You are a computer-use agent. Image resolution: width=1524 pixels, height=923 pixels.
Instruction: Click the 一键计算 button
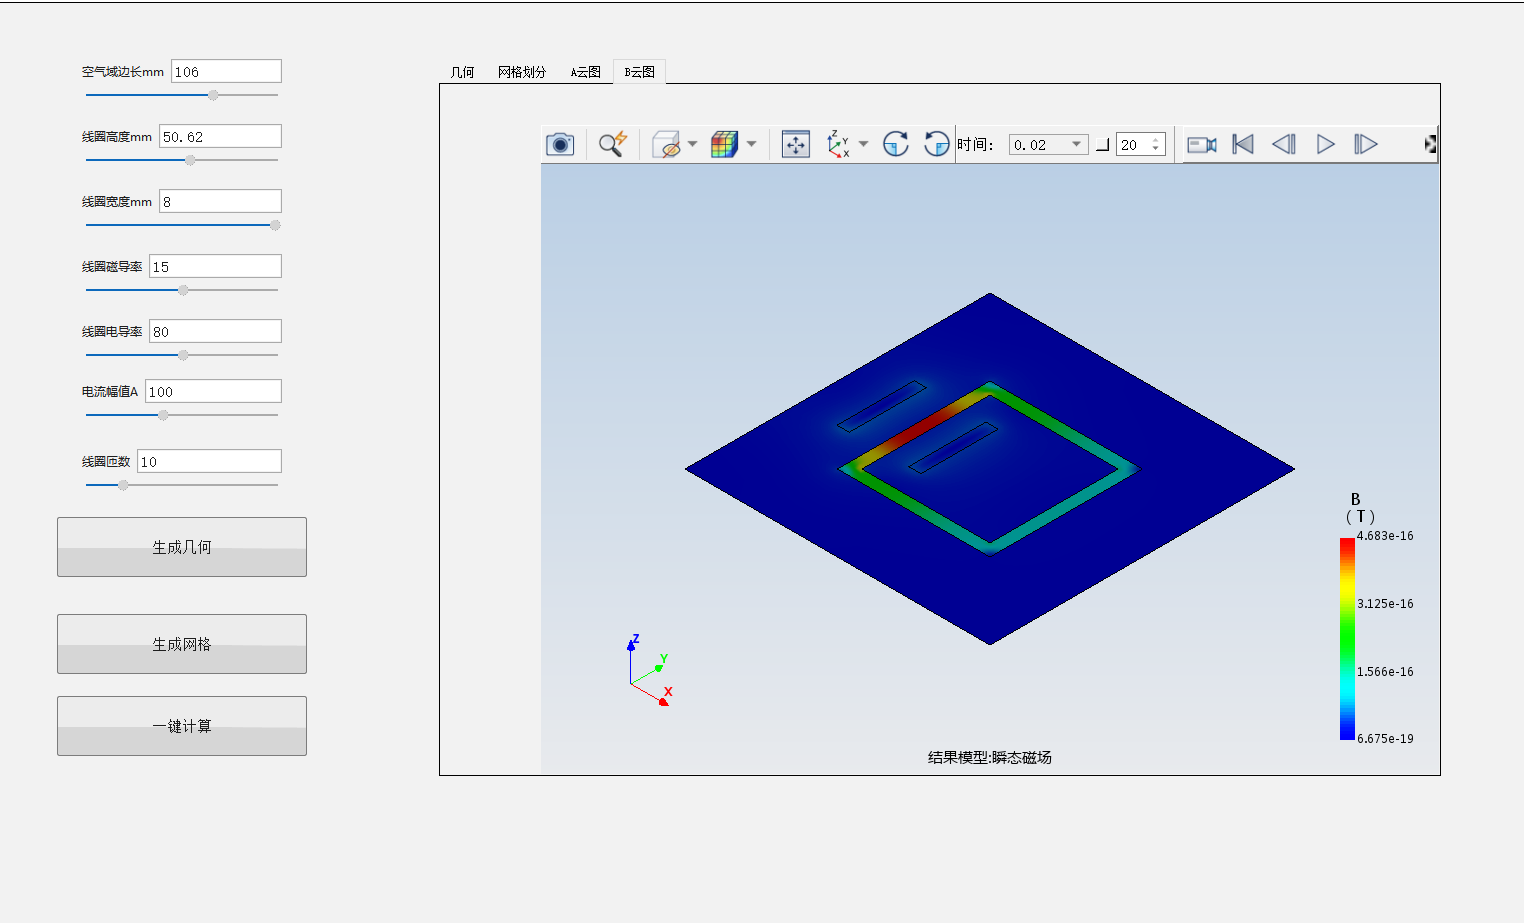coord(182,726)
